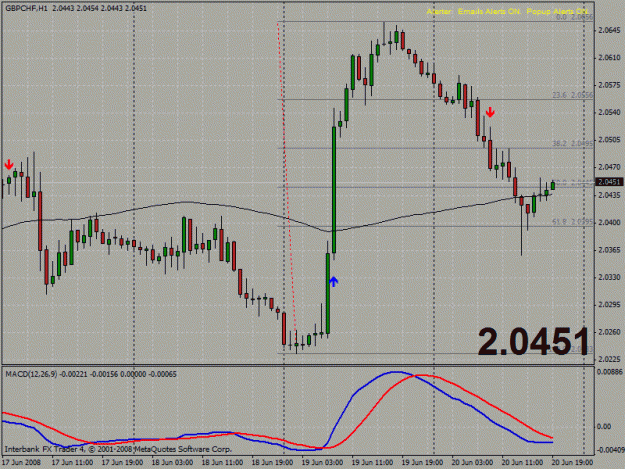Click the 2.0505 price axis label
The width and height of the screenshot is (625, 469).
click(609, 140)
